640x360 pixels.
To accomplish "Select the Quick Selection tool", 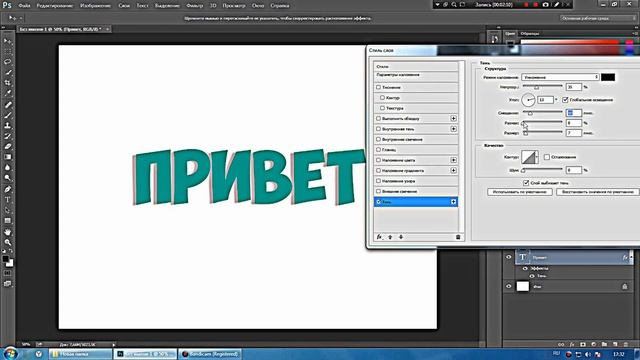I will tap(7, 72).
